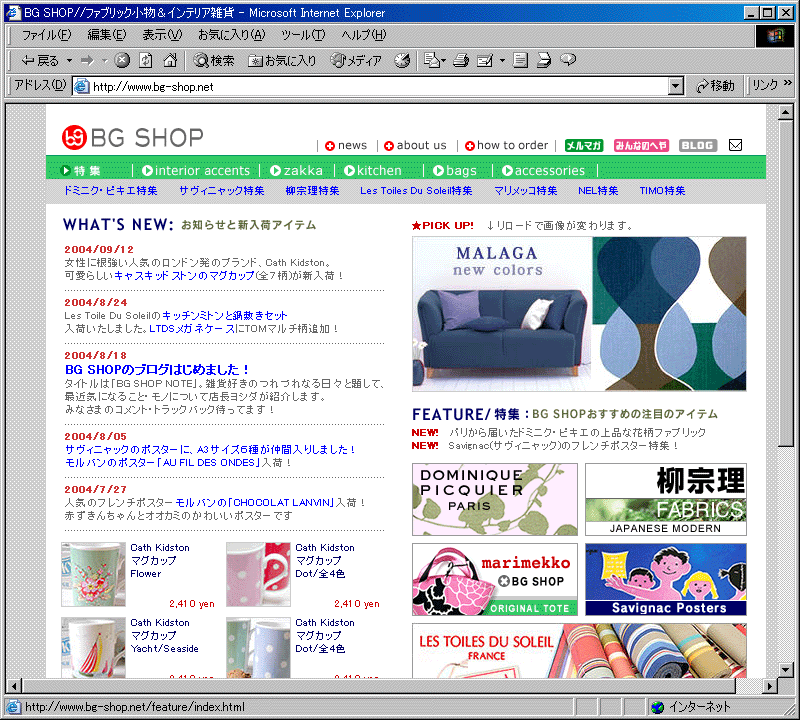Expand the リンク links bar chevron
The width and height of the screenshot is (800, 720).
tap(788, 82)
